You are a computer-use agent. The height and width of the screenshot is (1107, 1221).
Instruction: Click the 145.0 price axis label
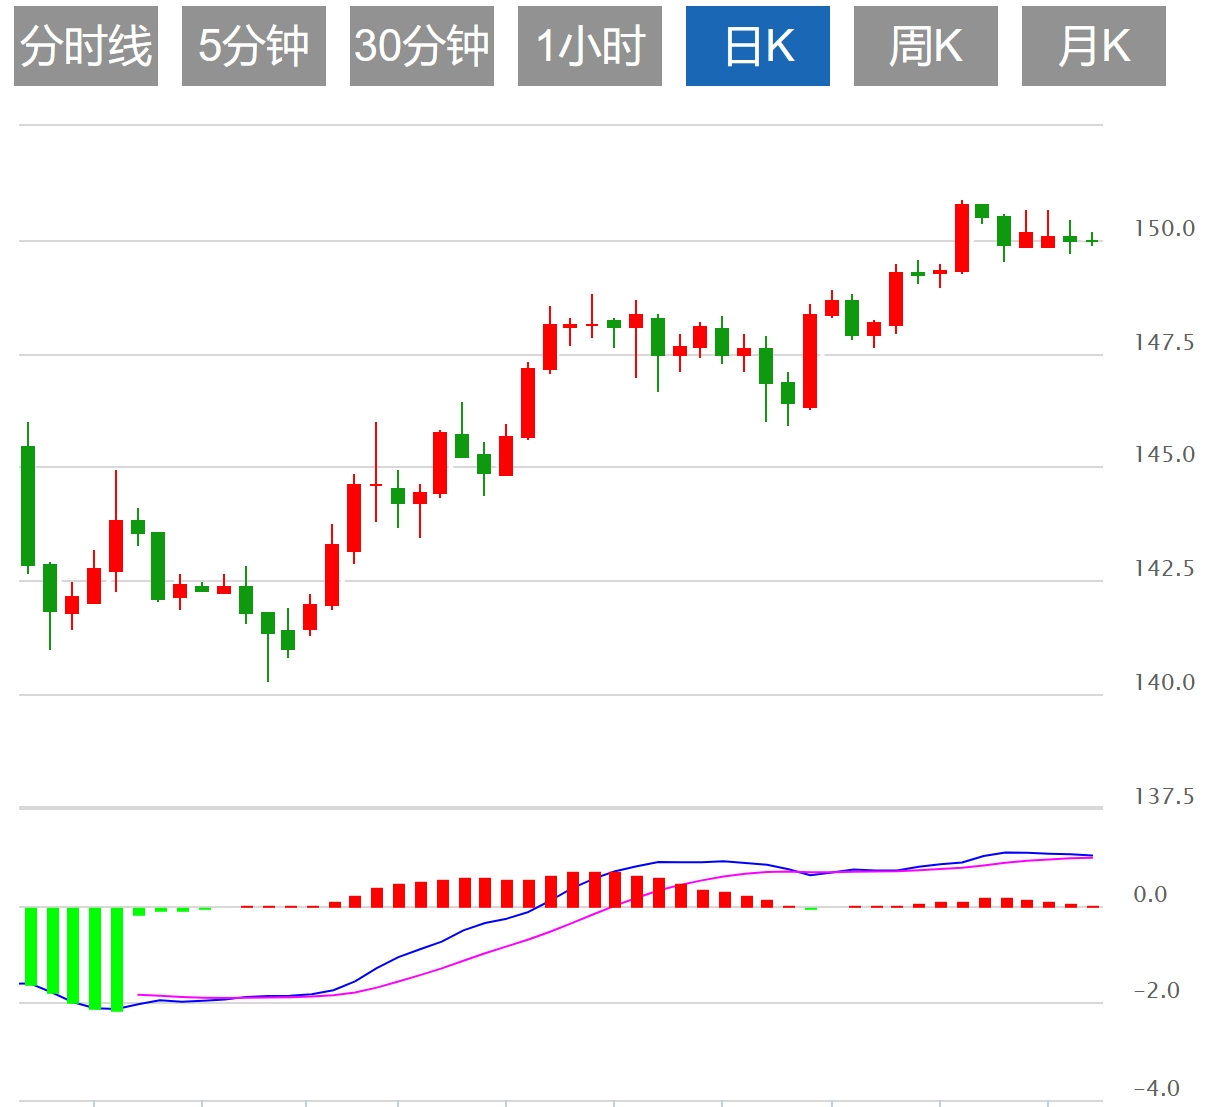click(x=1163, y=455)
